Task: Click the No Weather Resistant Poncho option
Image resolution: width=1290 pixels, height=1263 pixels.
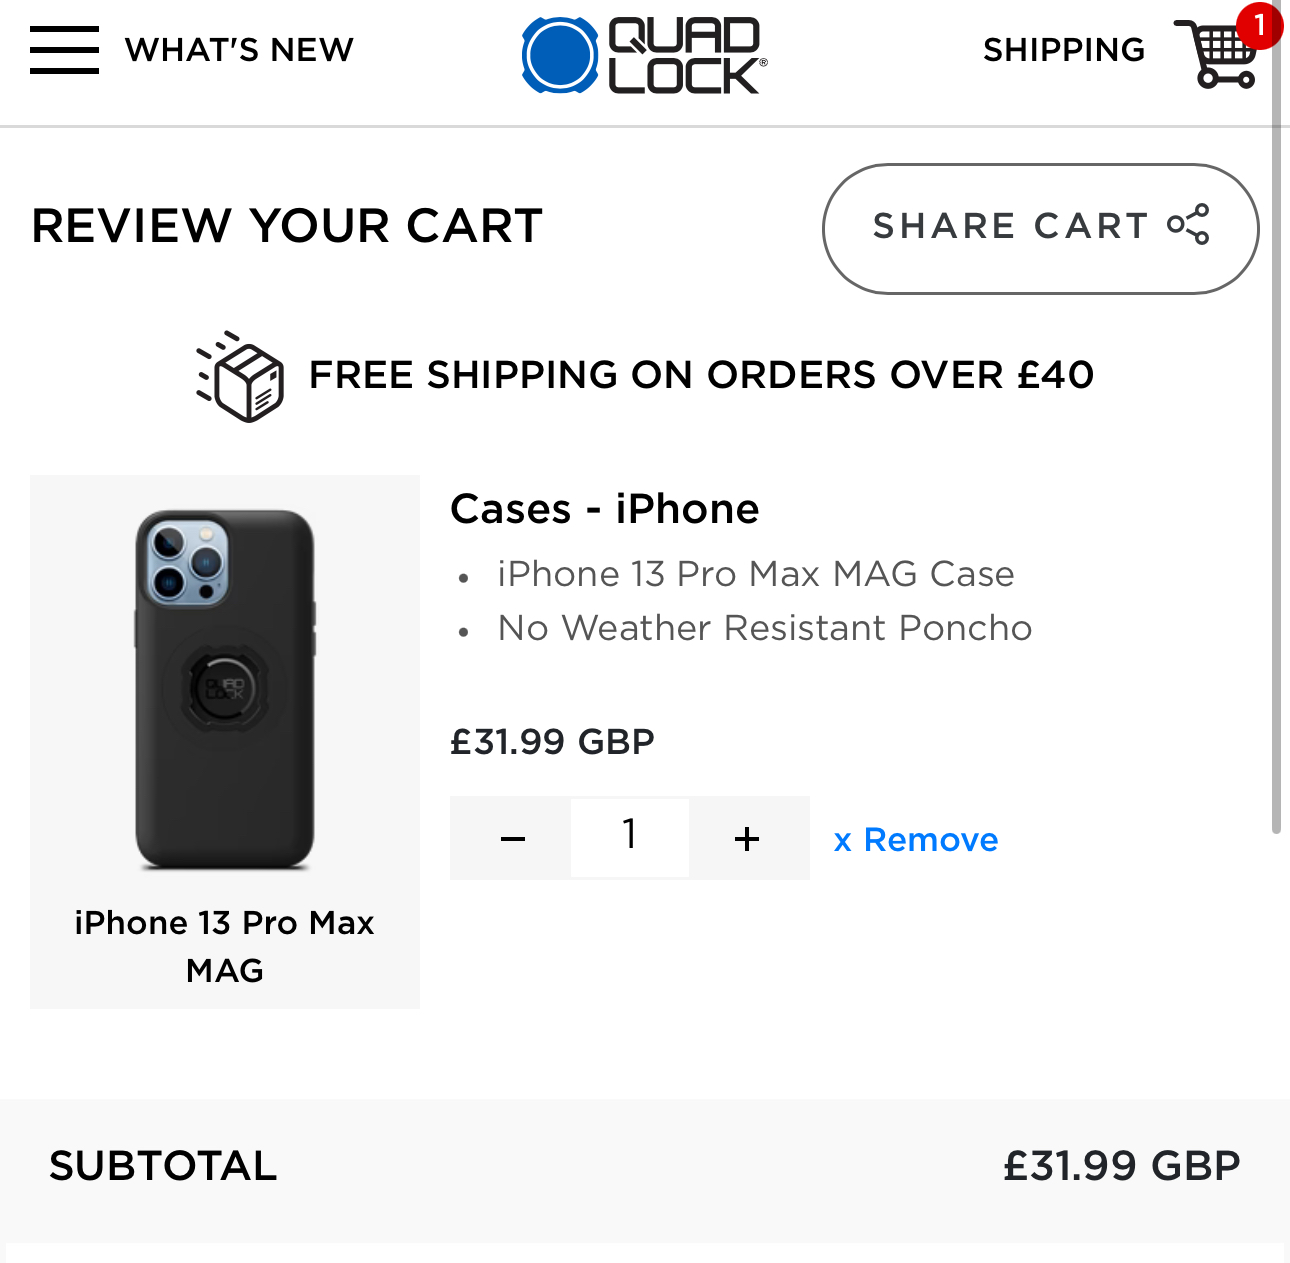Action: point(764,628)
